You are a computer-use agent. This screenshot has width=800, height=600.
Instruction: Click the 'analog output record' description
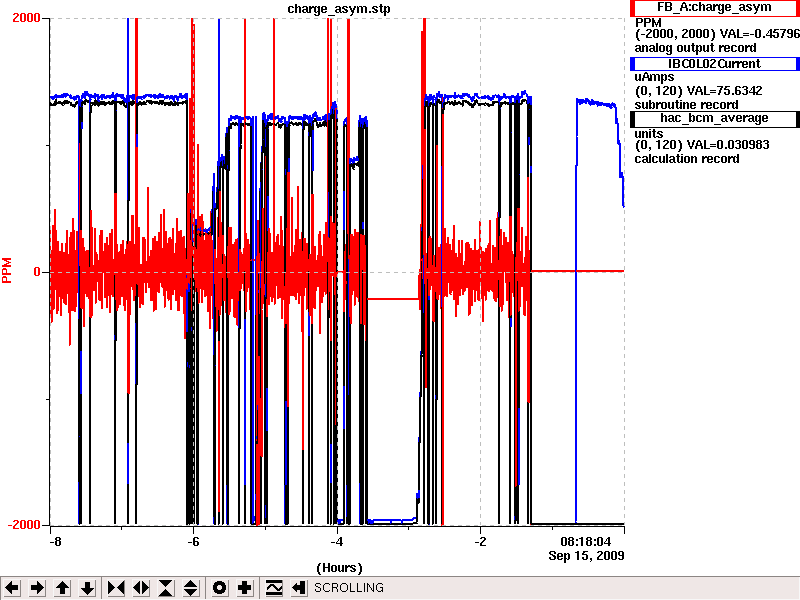pos(695,48)
